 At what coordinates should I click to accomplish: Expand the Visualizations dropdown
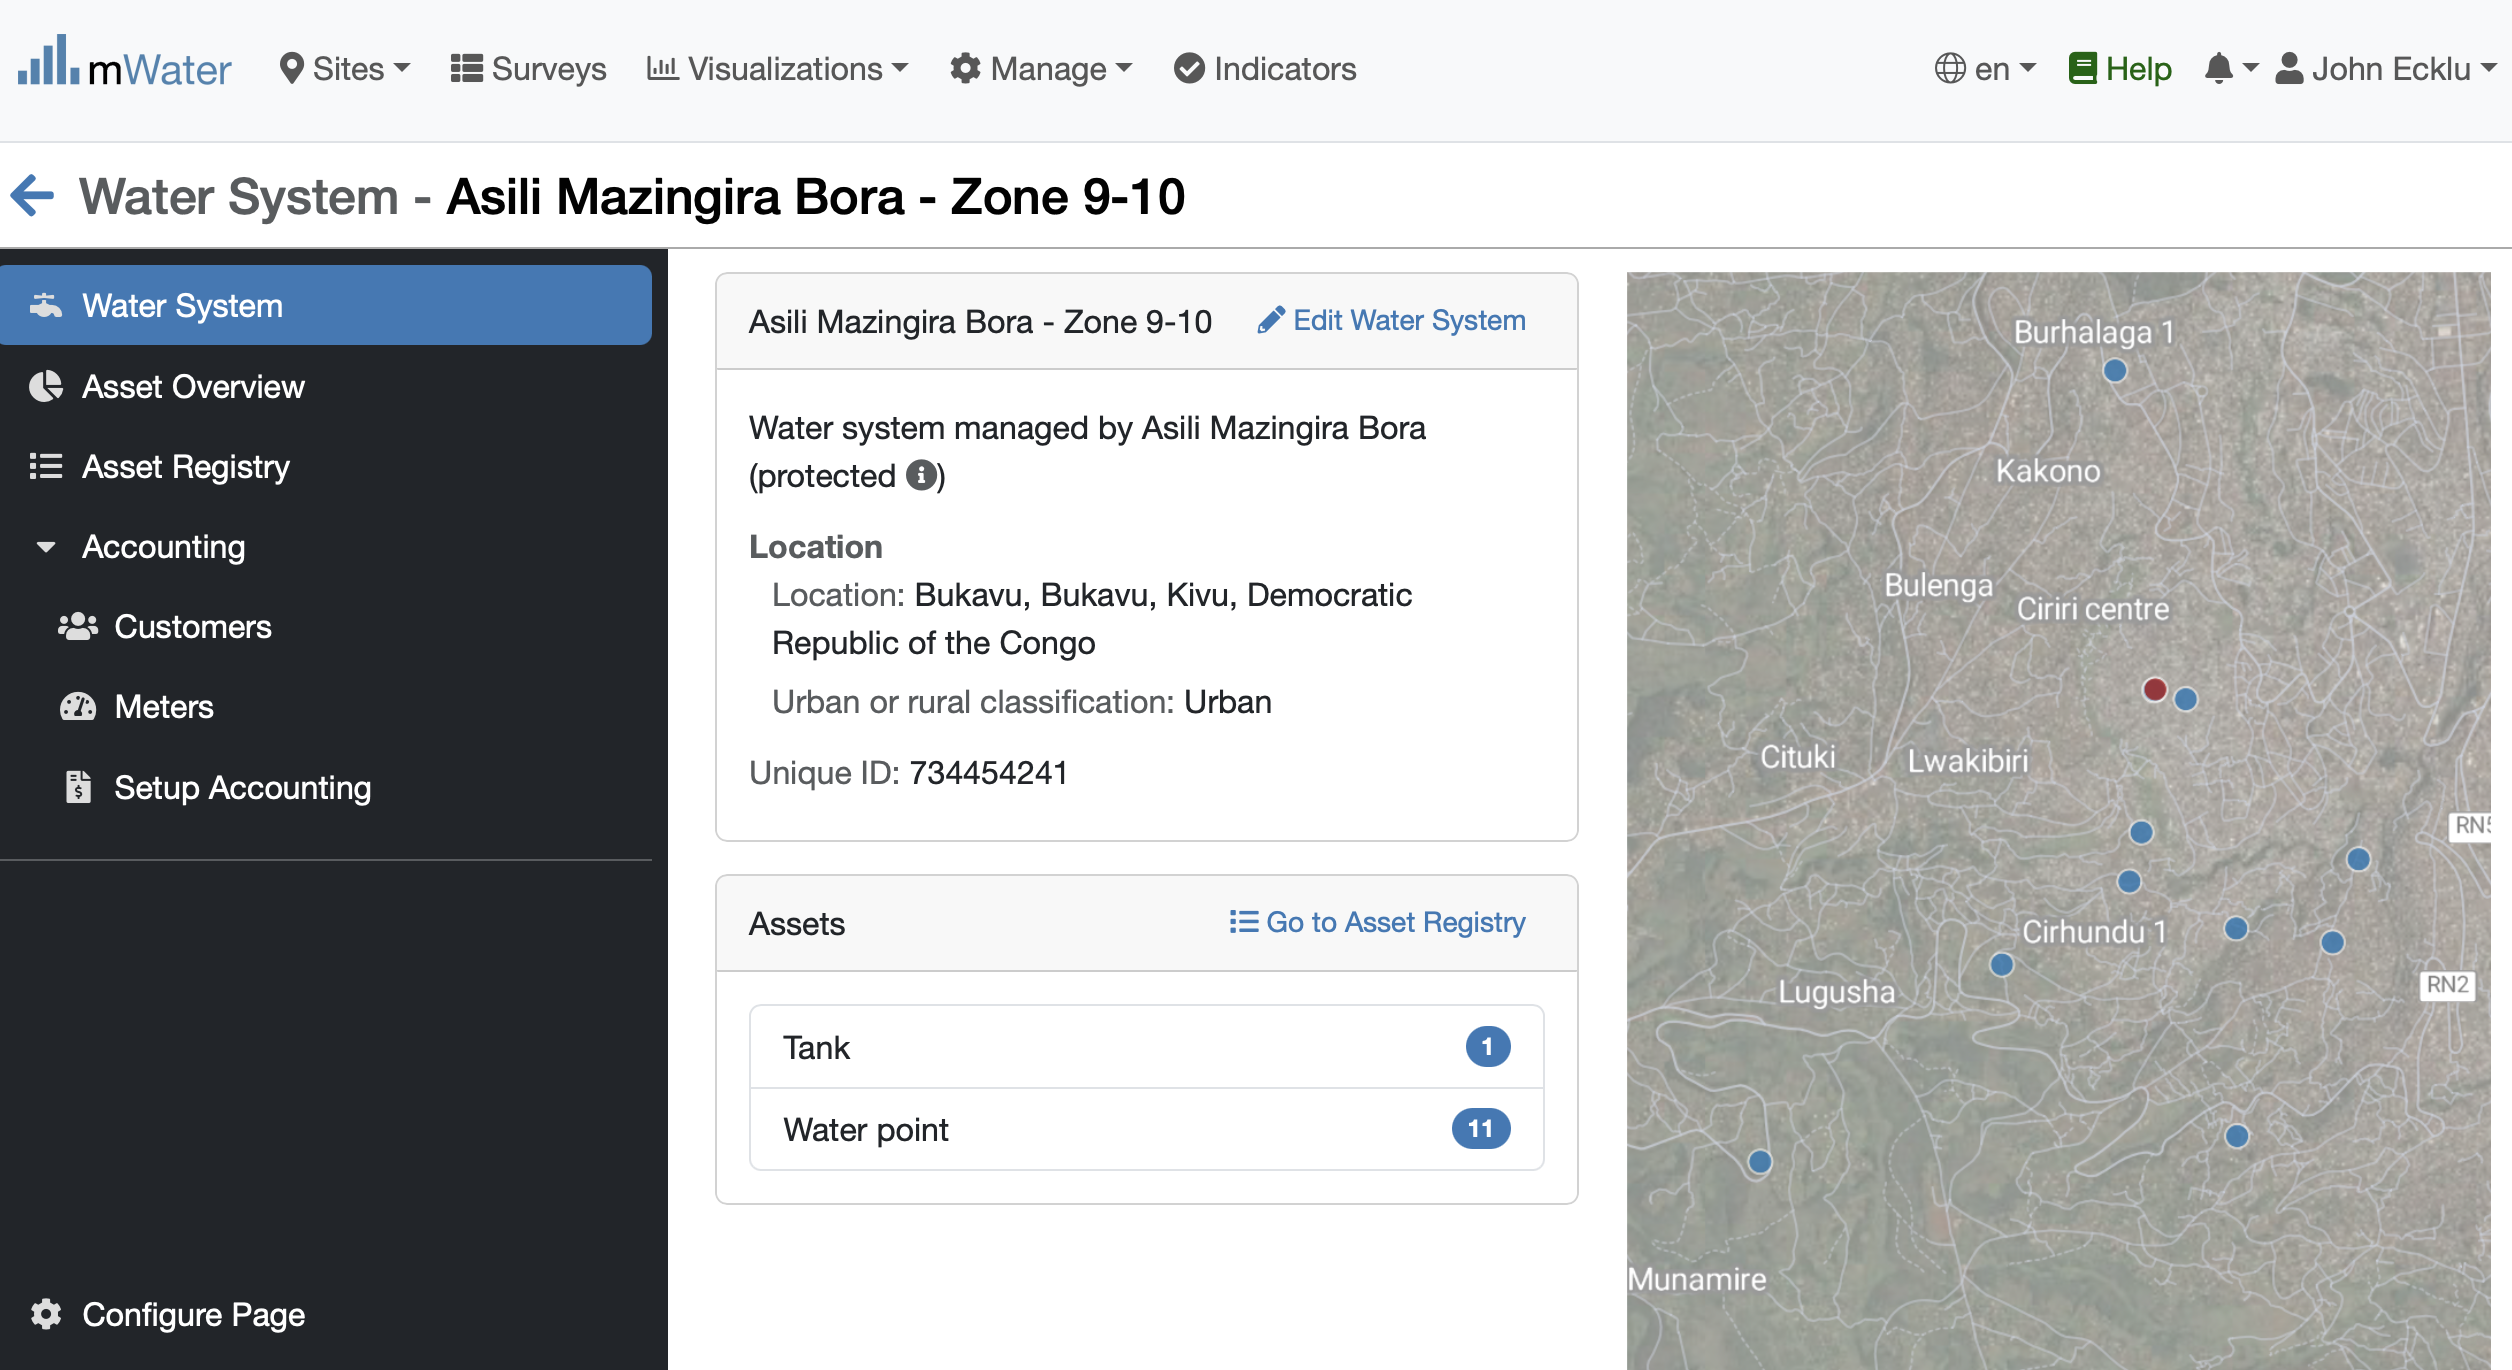click(777, 69)
